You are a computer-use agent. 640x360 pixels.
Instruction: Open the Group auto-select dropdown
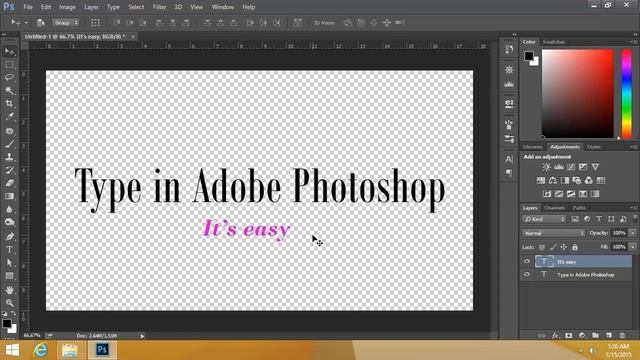tap(65, 23)
